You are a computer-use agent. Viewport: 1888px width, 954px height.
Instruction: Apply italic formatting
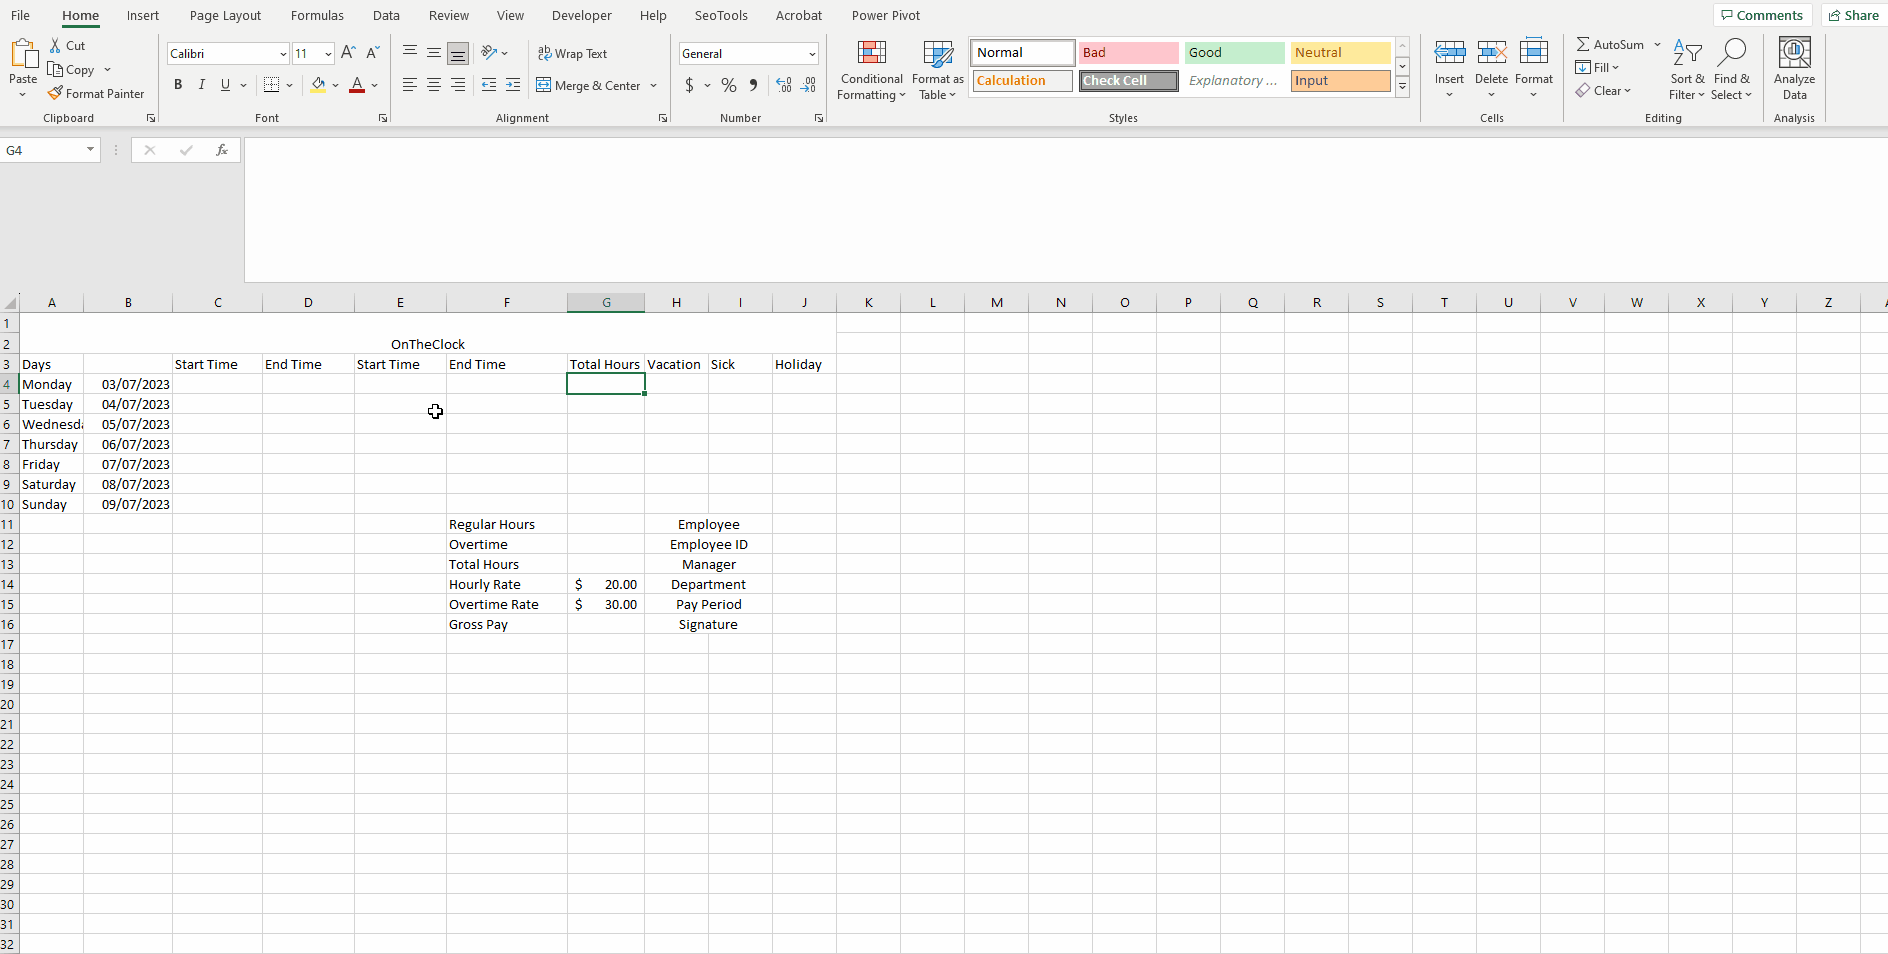tap(202, 85)
